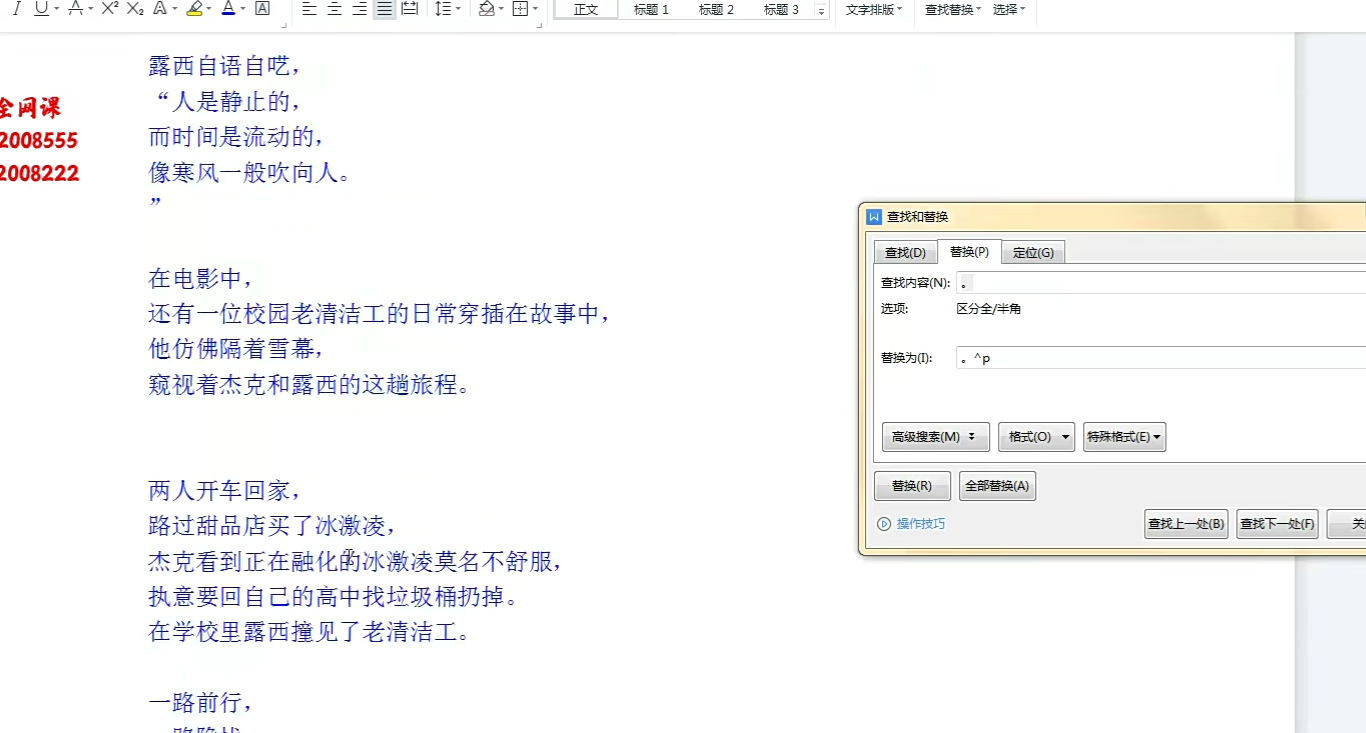This screenshot has width=1366, height=733.
Task: Click the line 两人开车回家，
Action: (225, 491)
